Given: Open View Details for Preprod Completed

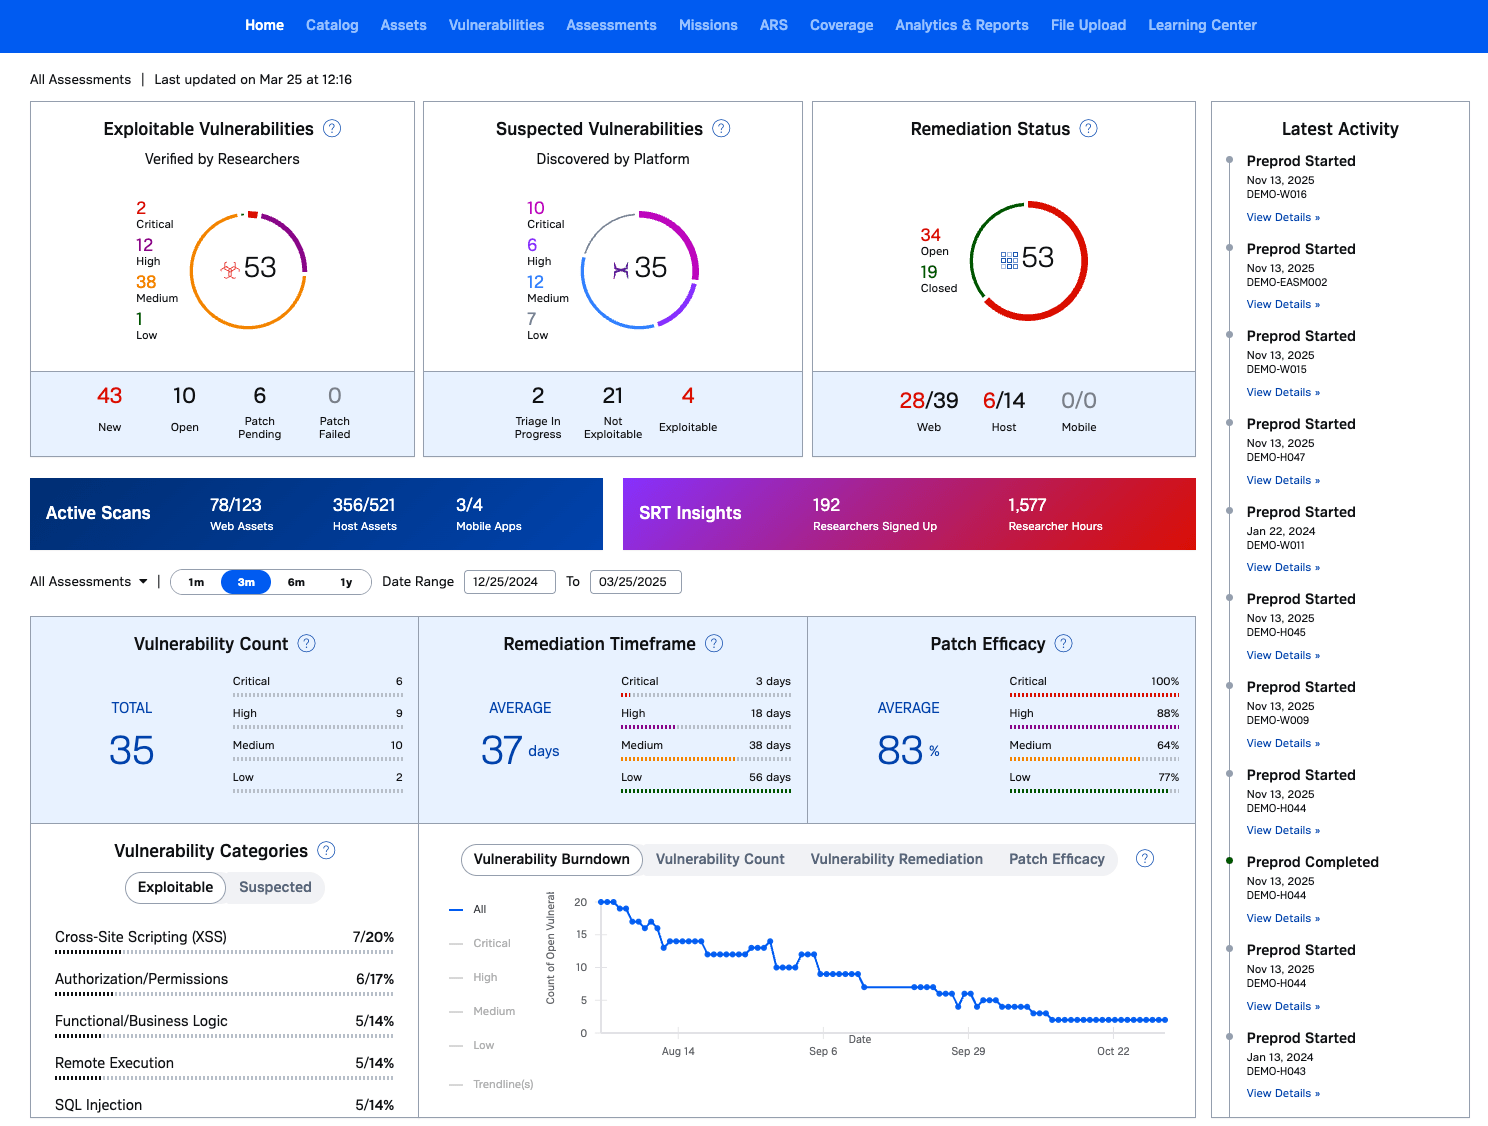Looking at the screenshot, I should [x=1283, y=918].
